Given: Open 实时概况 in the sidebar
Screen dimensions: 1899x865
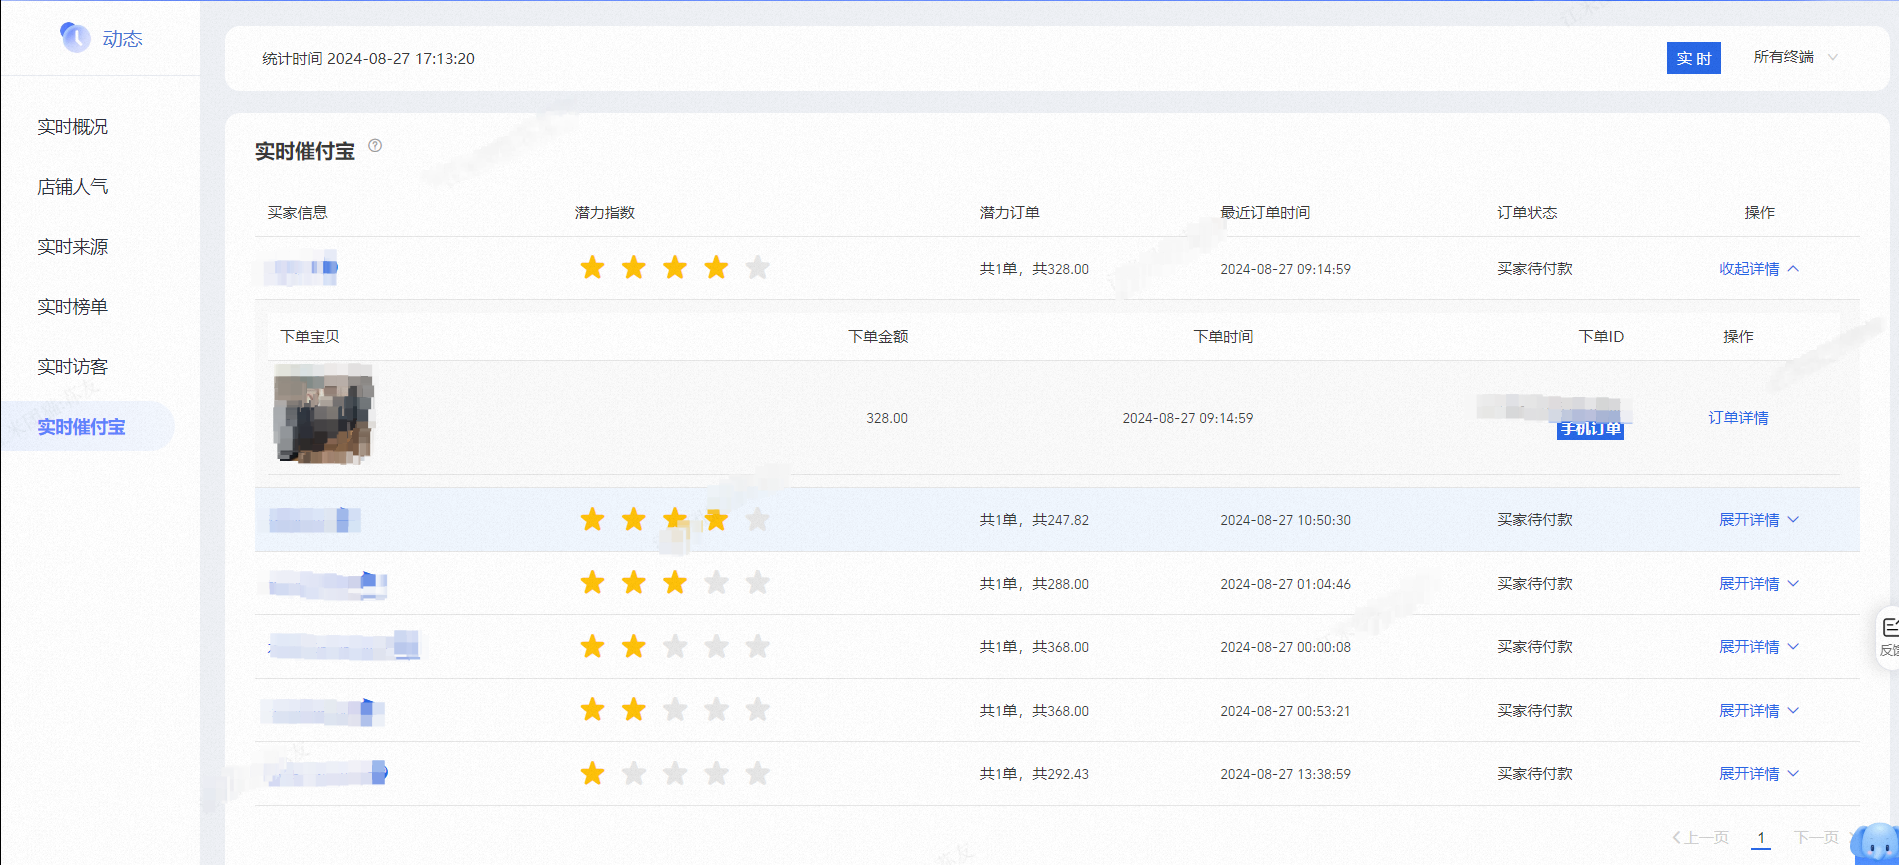Looking at the screenshot, I should coord(73,127).
